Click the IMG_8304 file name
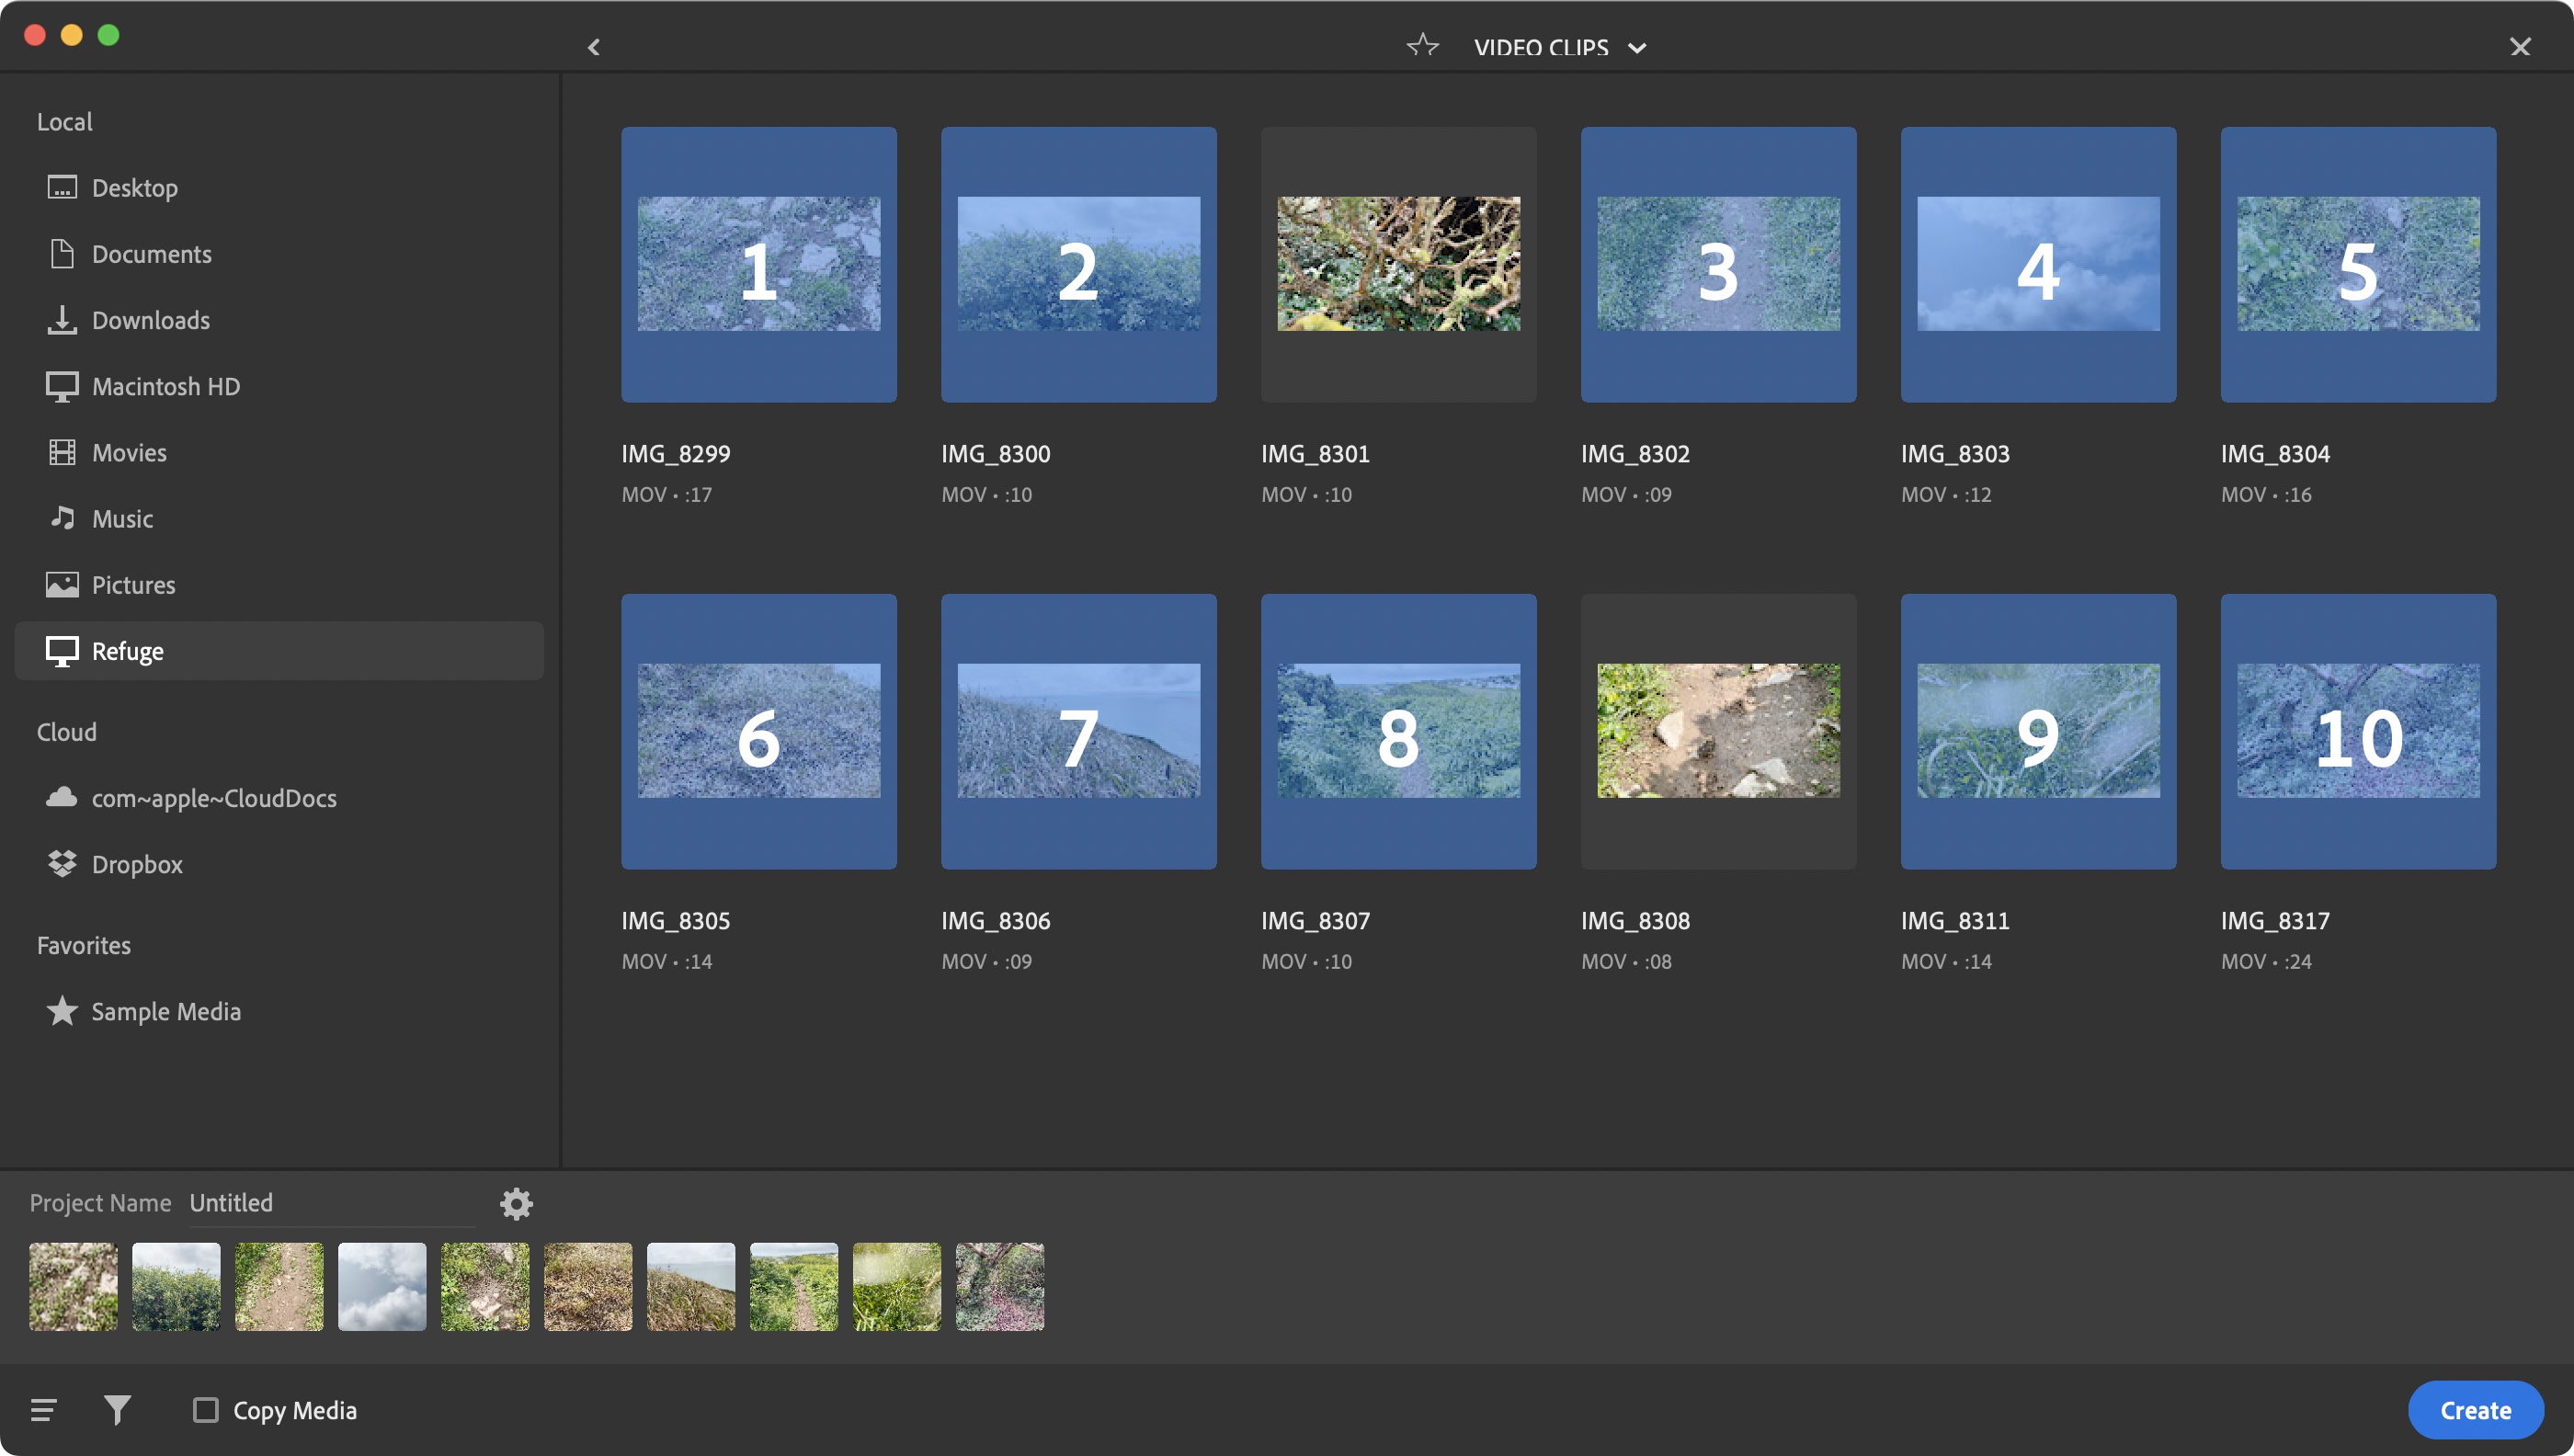This screenshot has height=1456, width=2574. point(2275,454)
